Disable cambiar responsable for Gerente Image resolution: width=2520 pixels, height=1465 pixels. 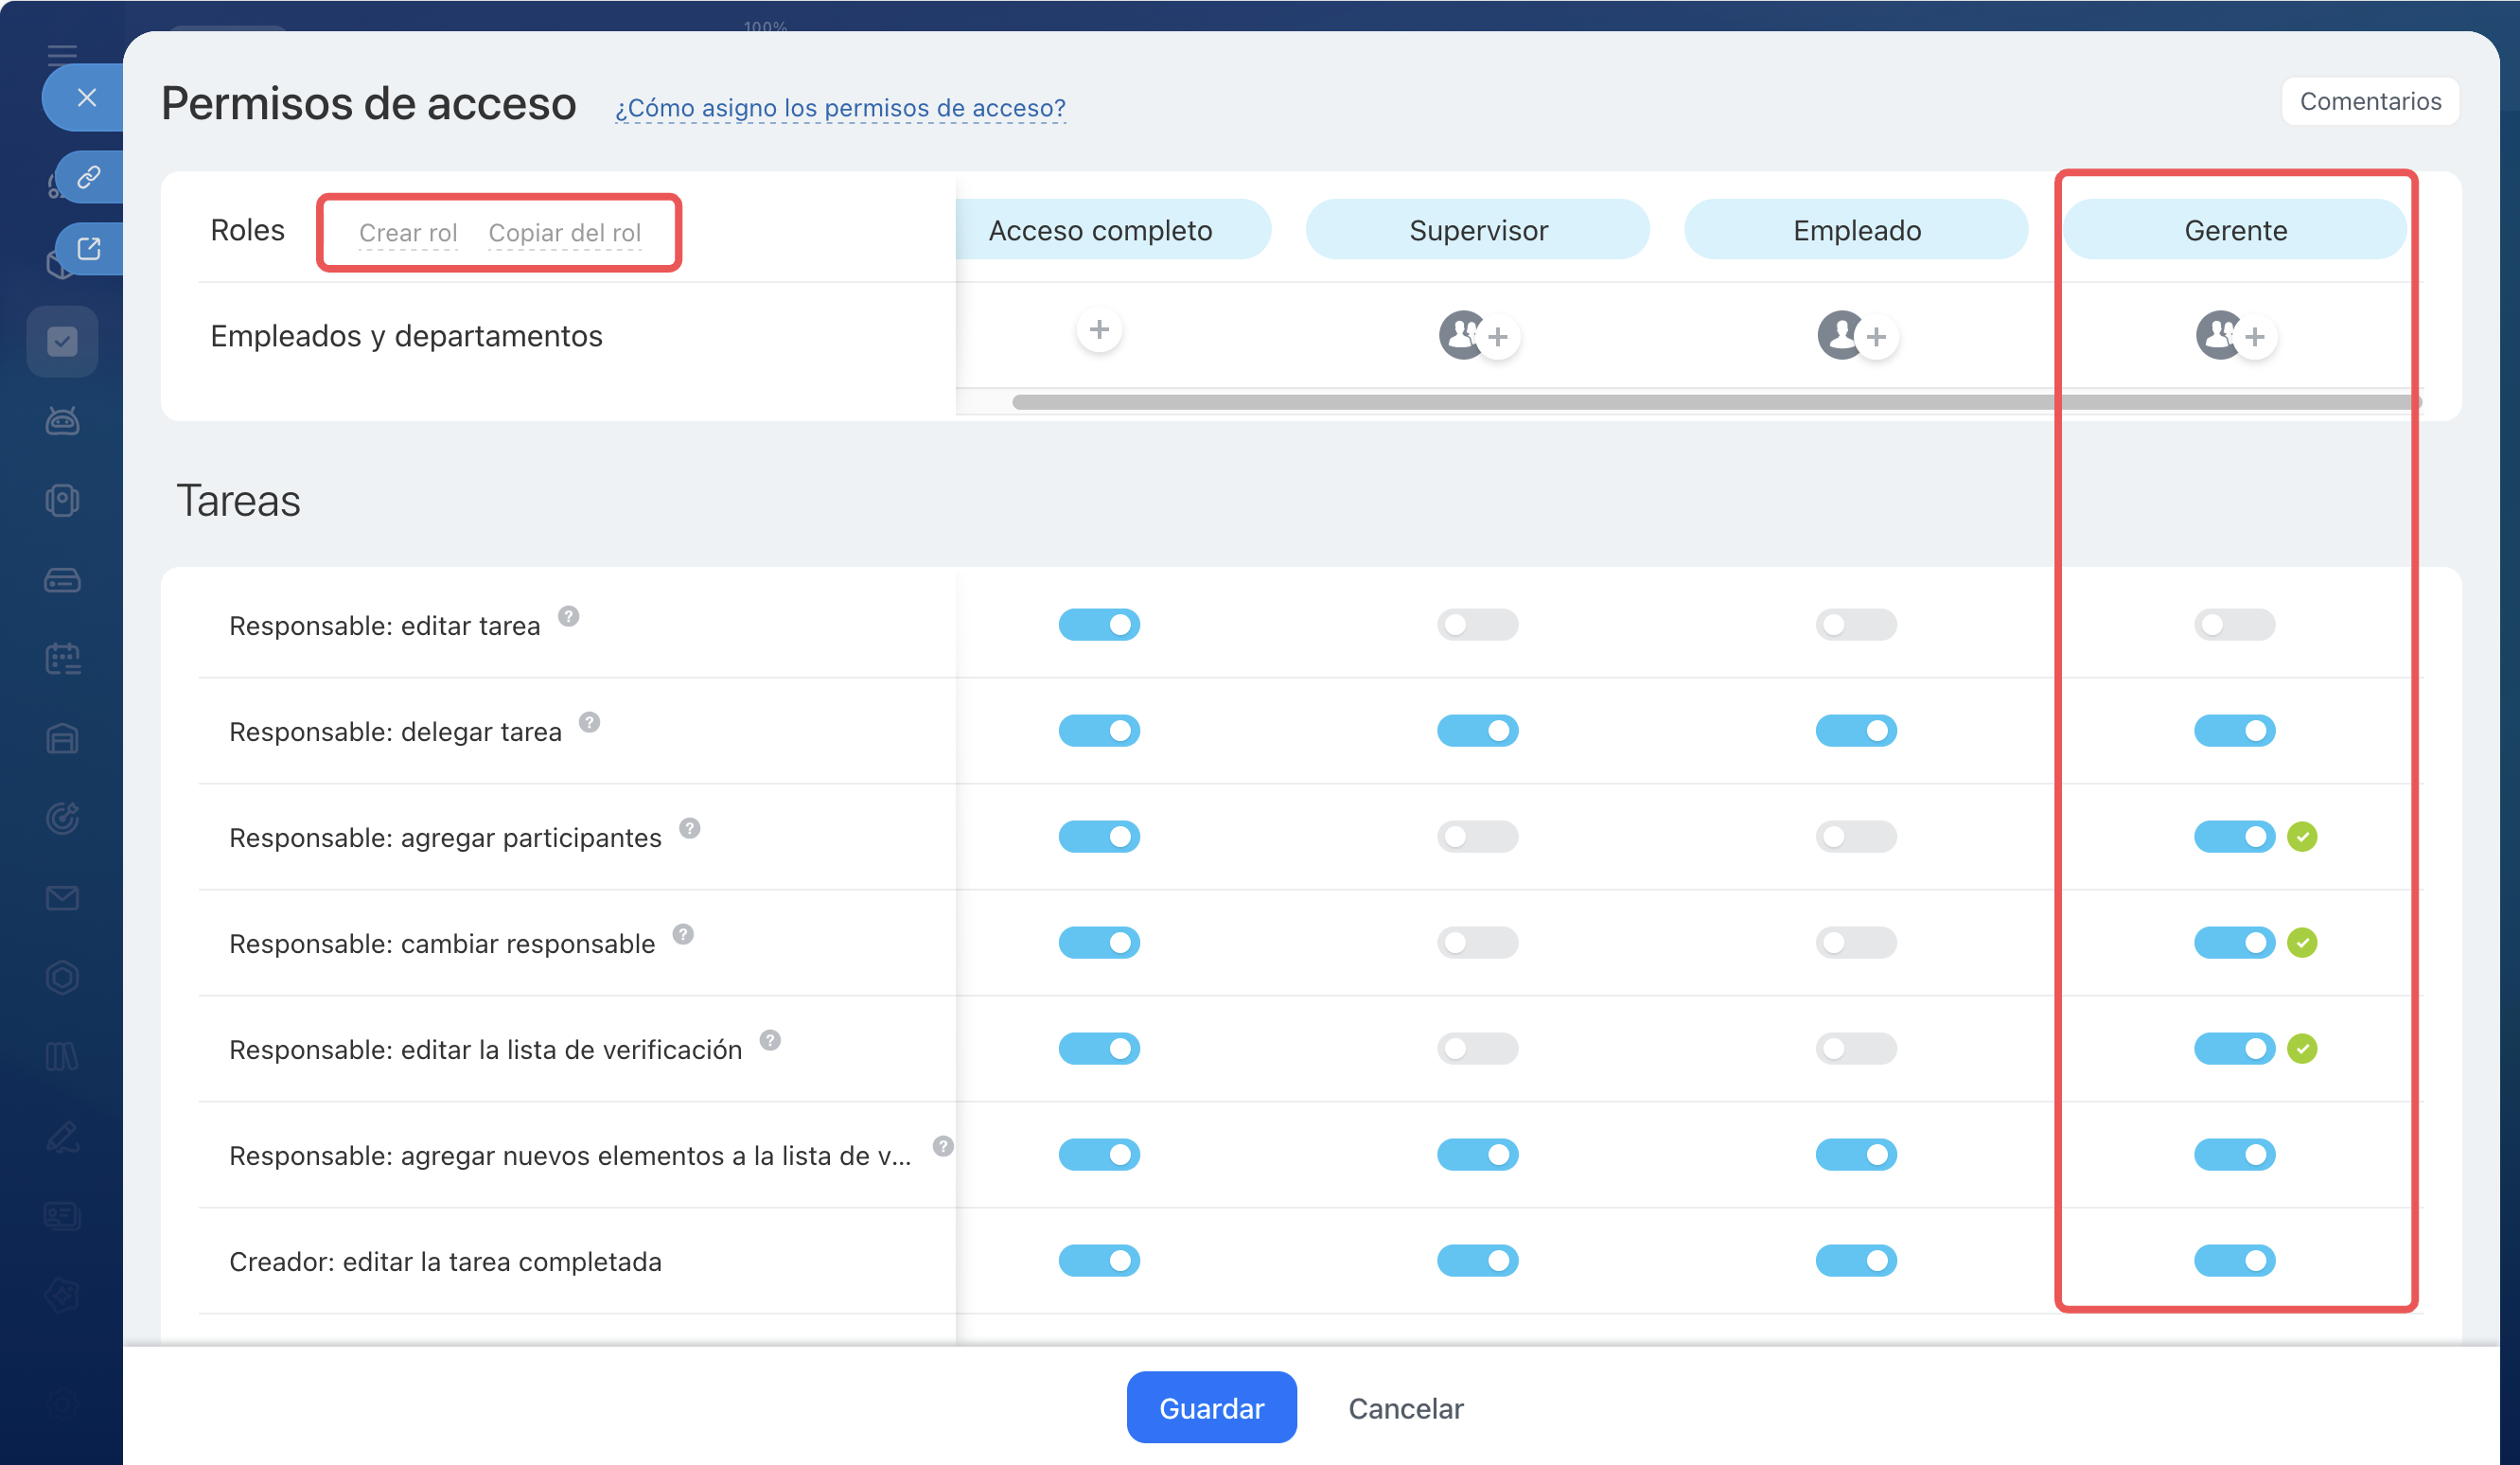click(2234, 943)
